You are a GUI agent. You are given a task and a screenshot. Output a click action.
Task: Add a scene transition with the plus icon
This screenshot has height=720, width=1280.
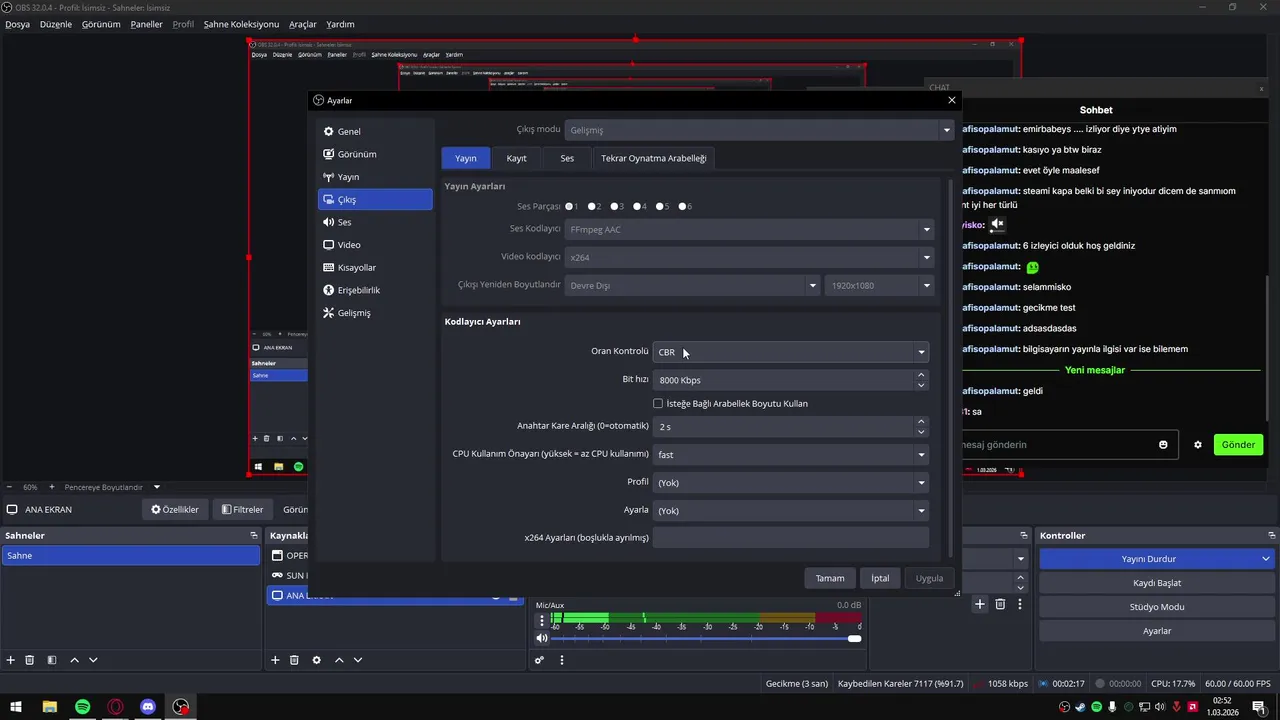pyautogui.click(x=980, y=604)
